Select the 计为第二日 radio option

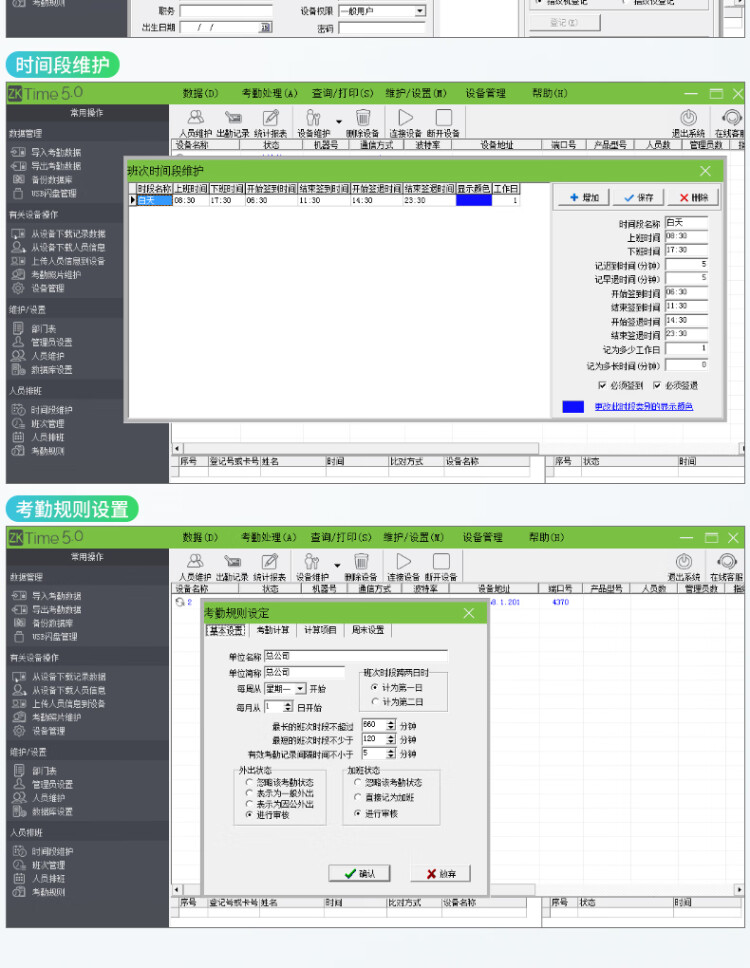click(374, 702)
